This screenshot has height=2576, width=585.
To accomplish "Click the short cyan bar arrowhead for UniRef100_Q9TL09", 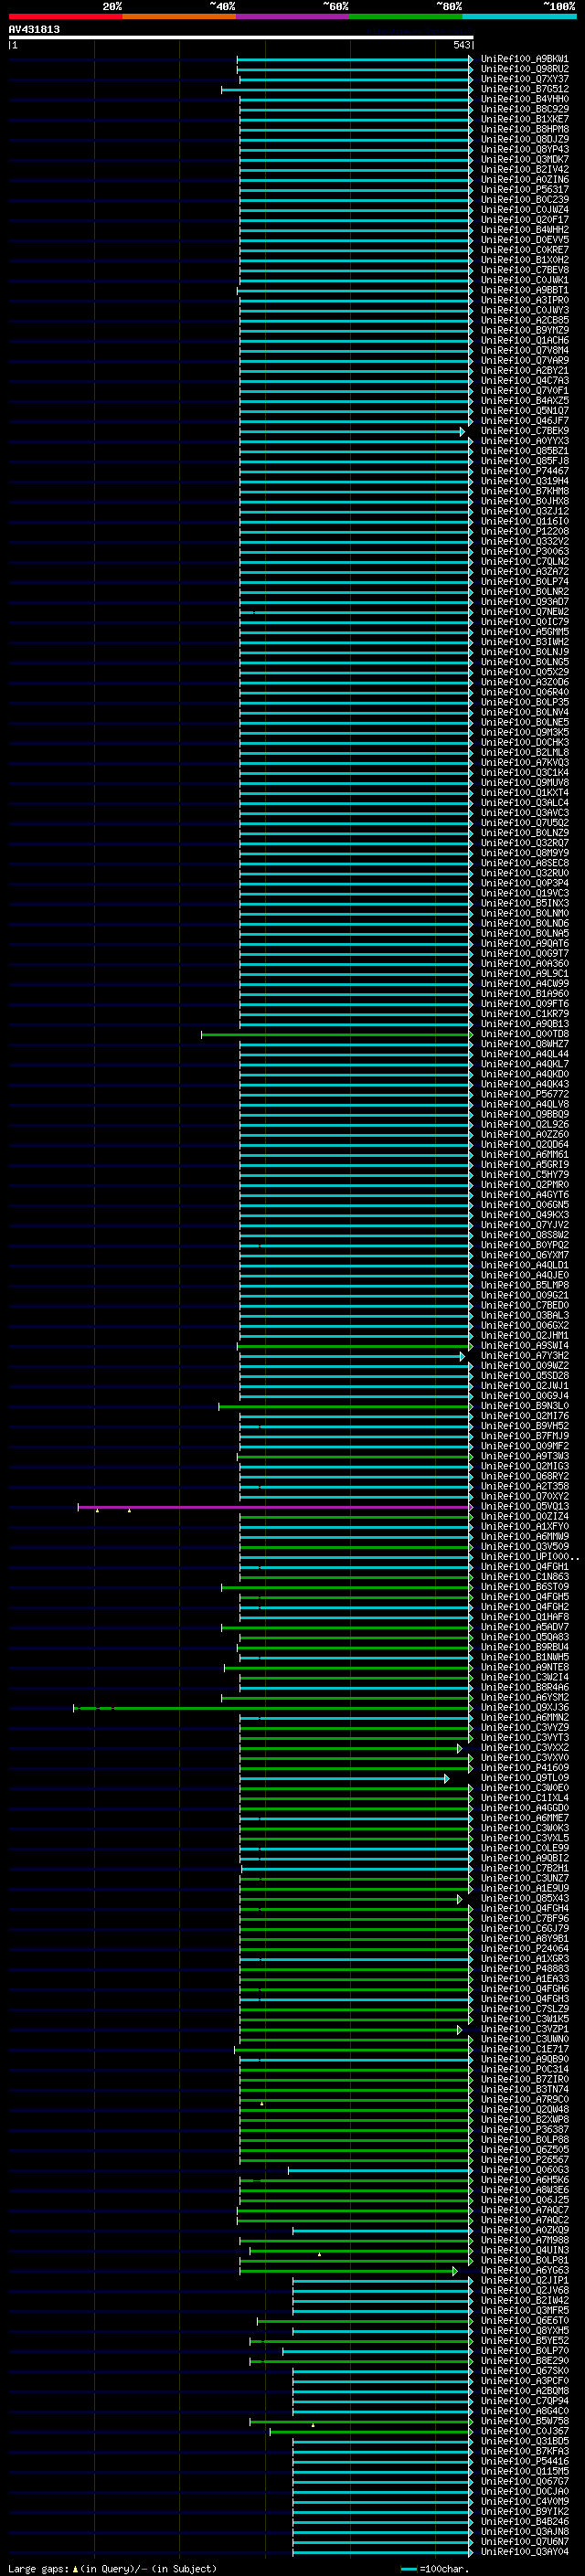I will coord(446,1779).
